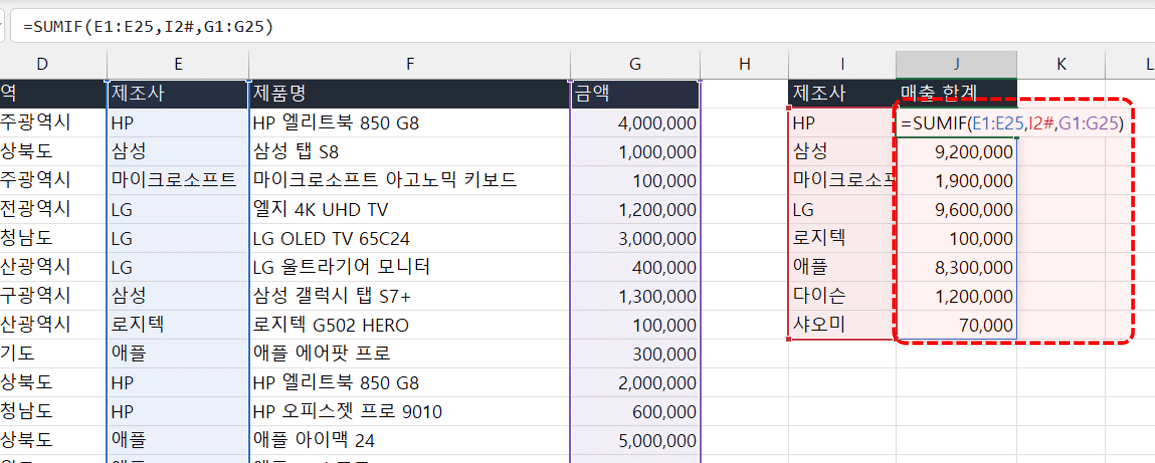
Task: Click the 매출 합계 header cell
Action: coord(957,93)
